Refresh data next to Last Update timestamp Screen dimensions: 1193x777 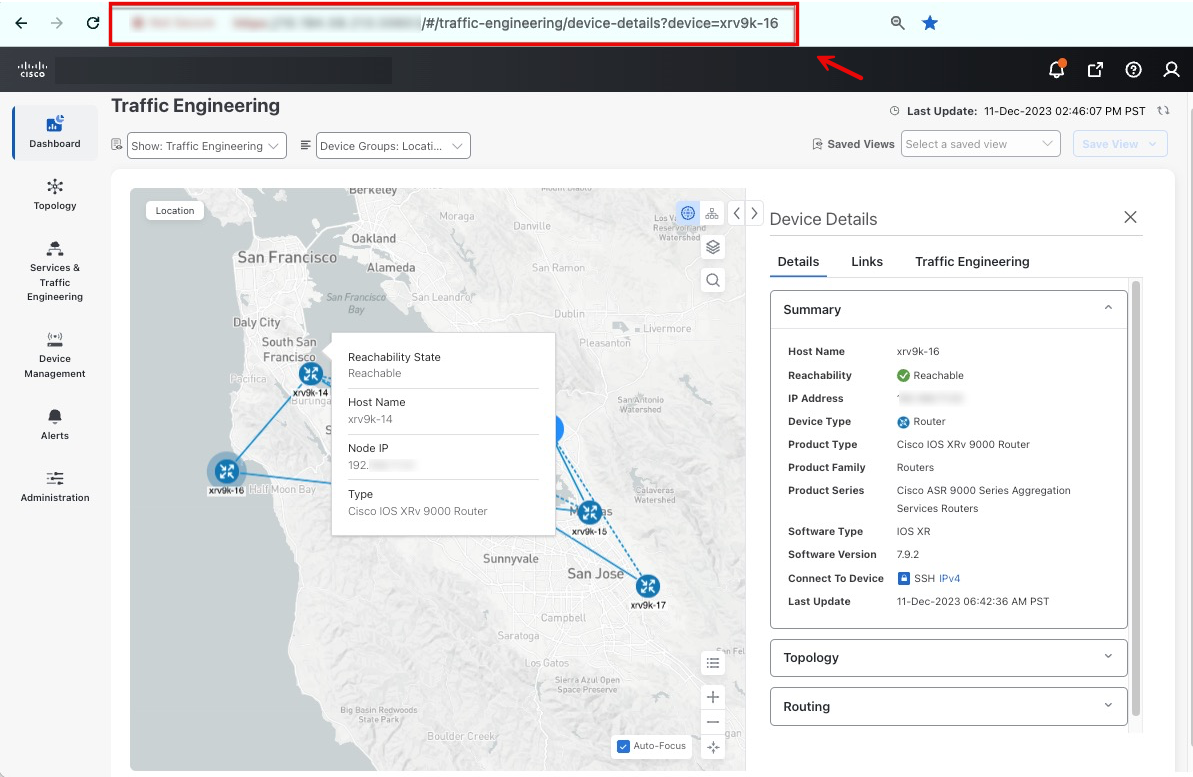1163,110
